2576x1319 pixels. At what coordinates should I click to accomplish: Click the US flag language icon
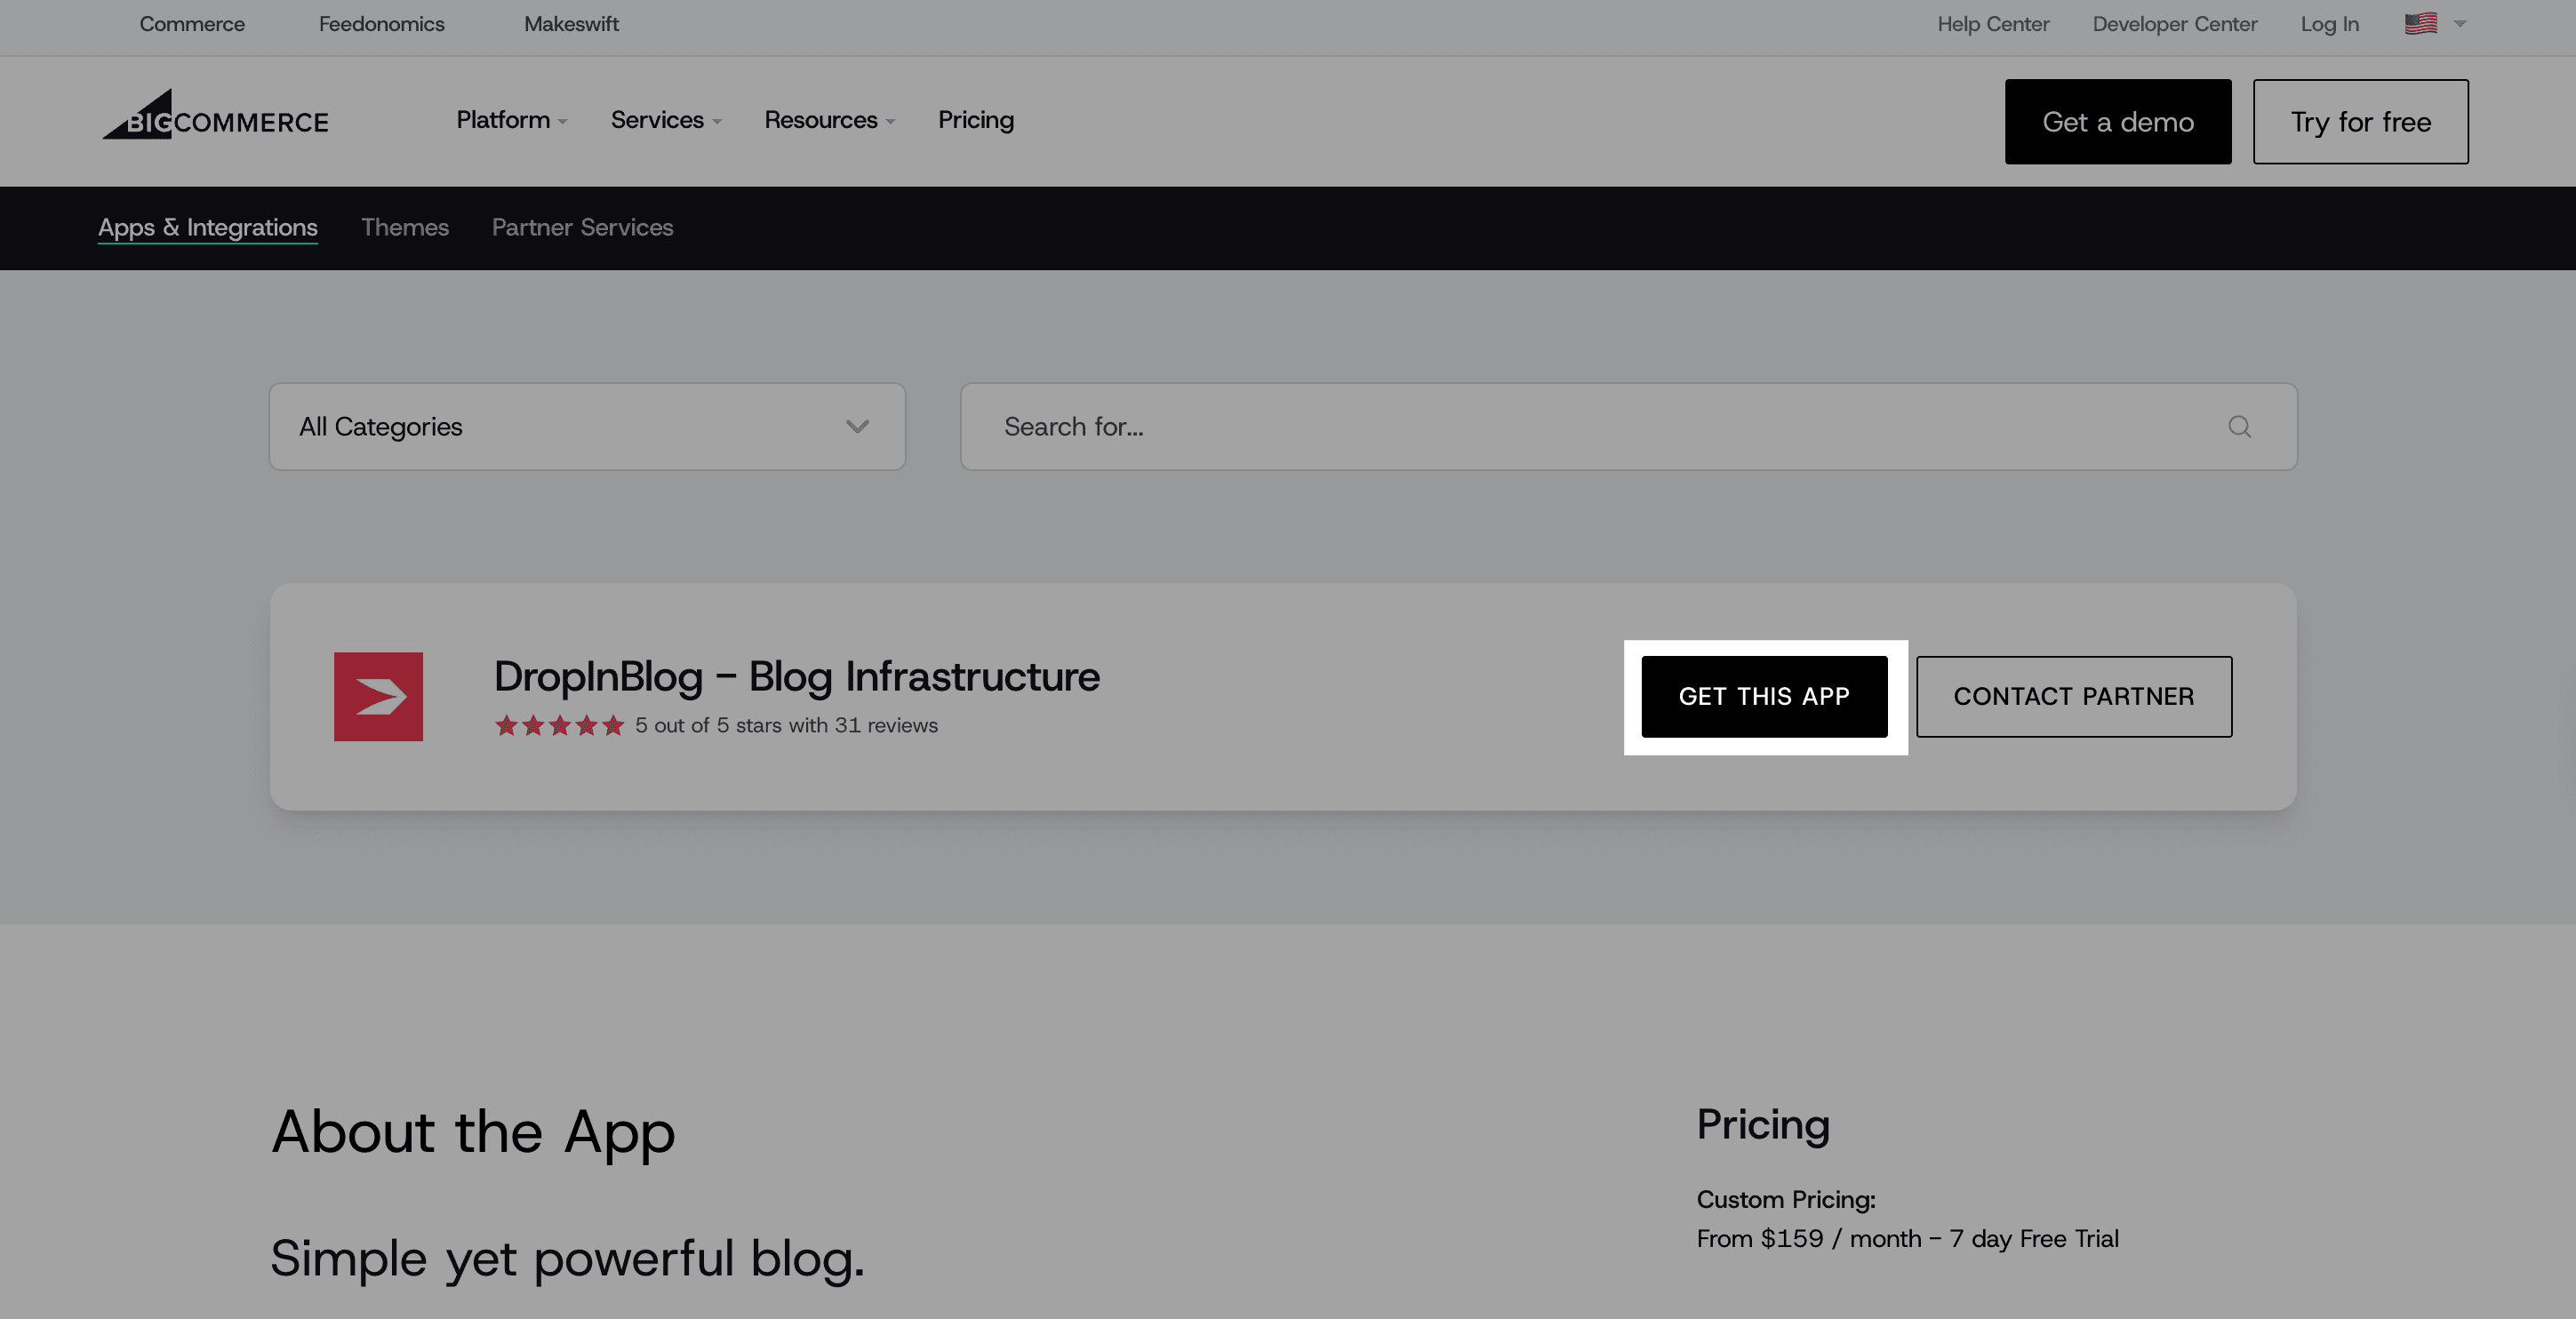coord(2421,24)
